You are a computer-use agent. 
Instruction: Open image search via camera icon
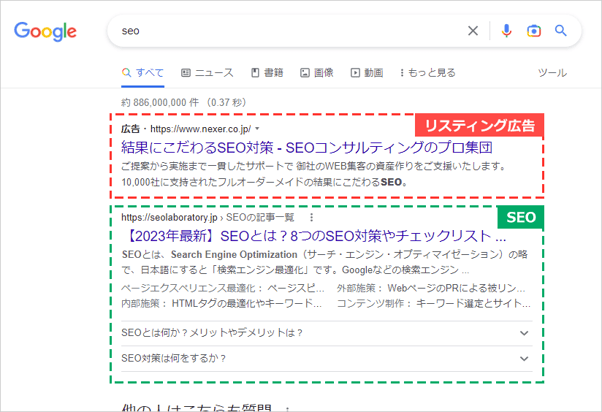point(534,31)
